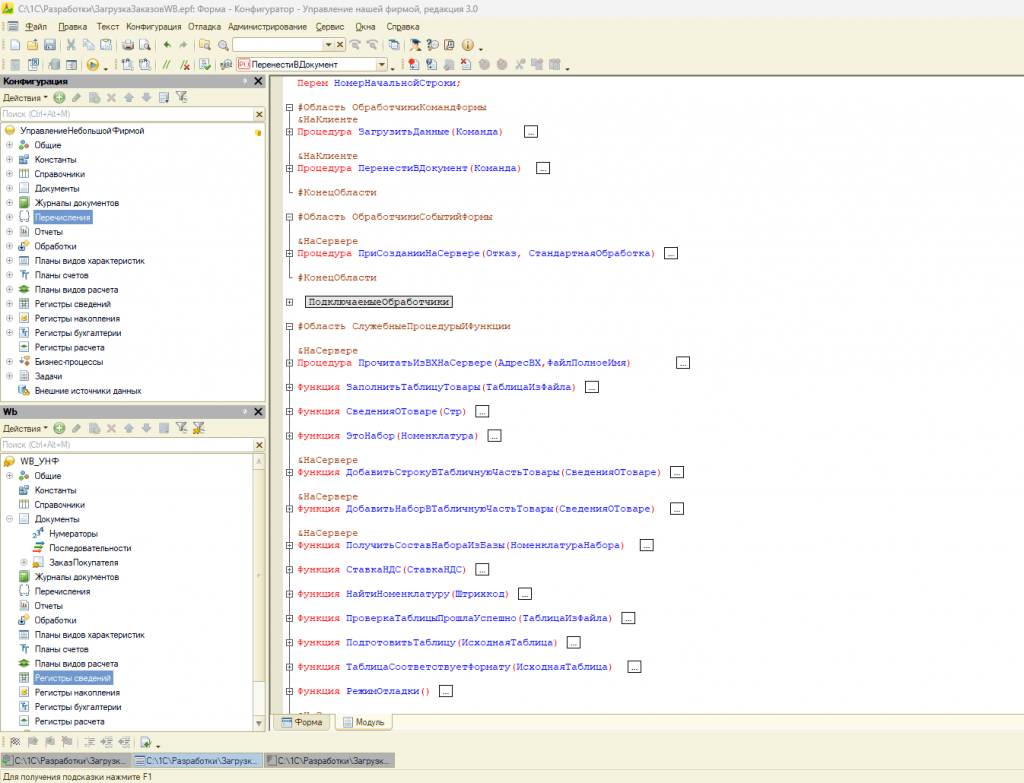The height and width of the screenshot is (783, 1024).
Task: Run syntax check icon with green checkmark
Action: [205, 65]
